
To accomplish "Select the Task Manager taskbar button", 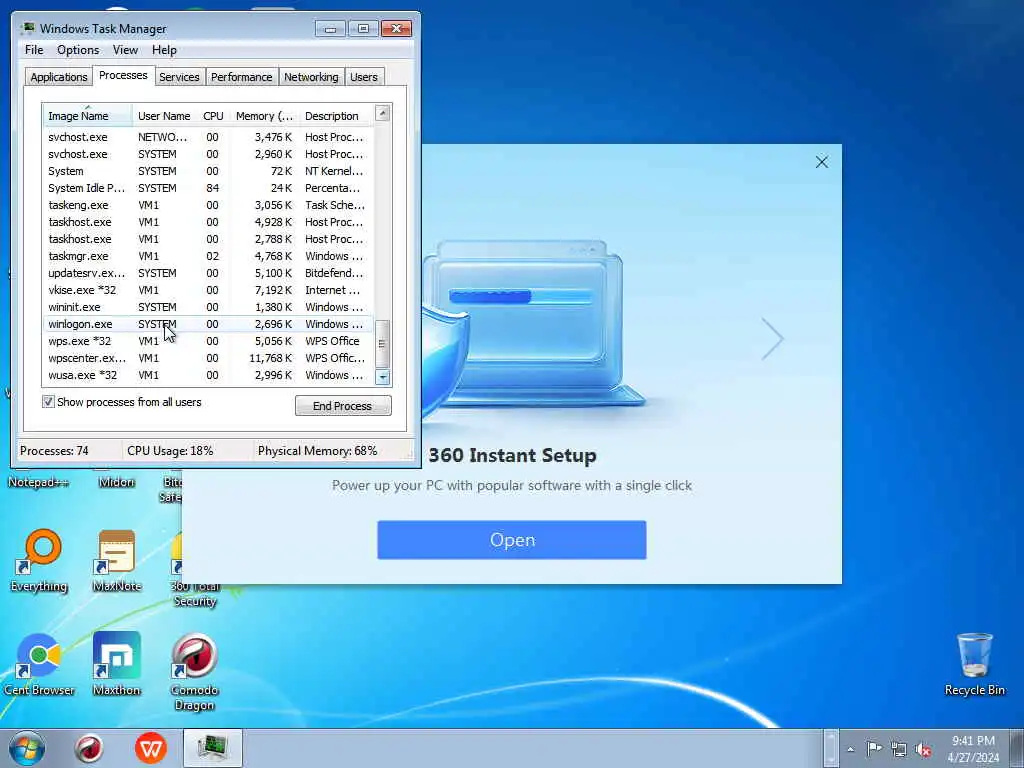I will point(213,748).
